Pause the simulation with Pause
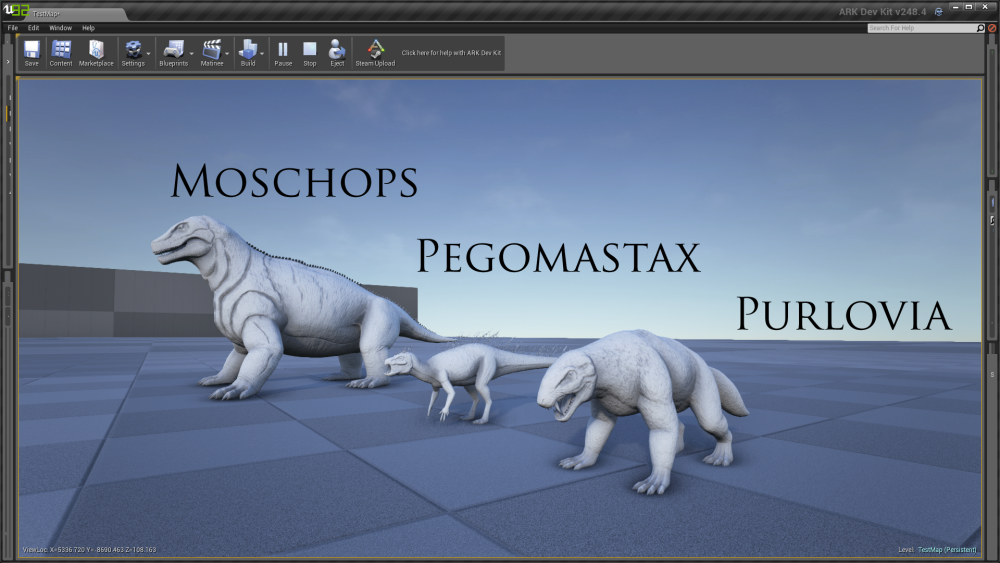Screen dimensions: 1000x563 pyautogui.click(x=283, y=53)
